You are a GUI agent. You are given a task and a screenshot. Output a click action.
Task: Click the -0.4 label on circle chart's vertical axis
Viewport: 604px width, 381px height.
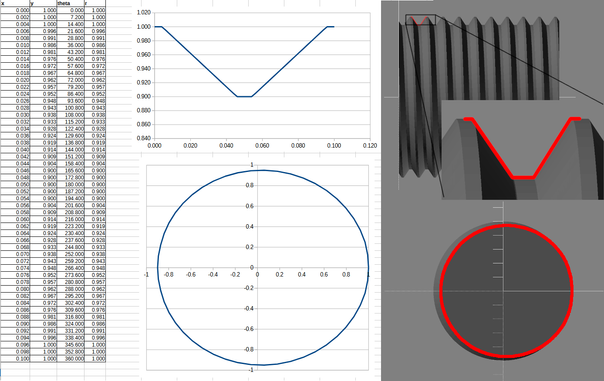point(250,309)
